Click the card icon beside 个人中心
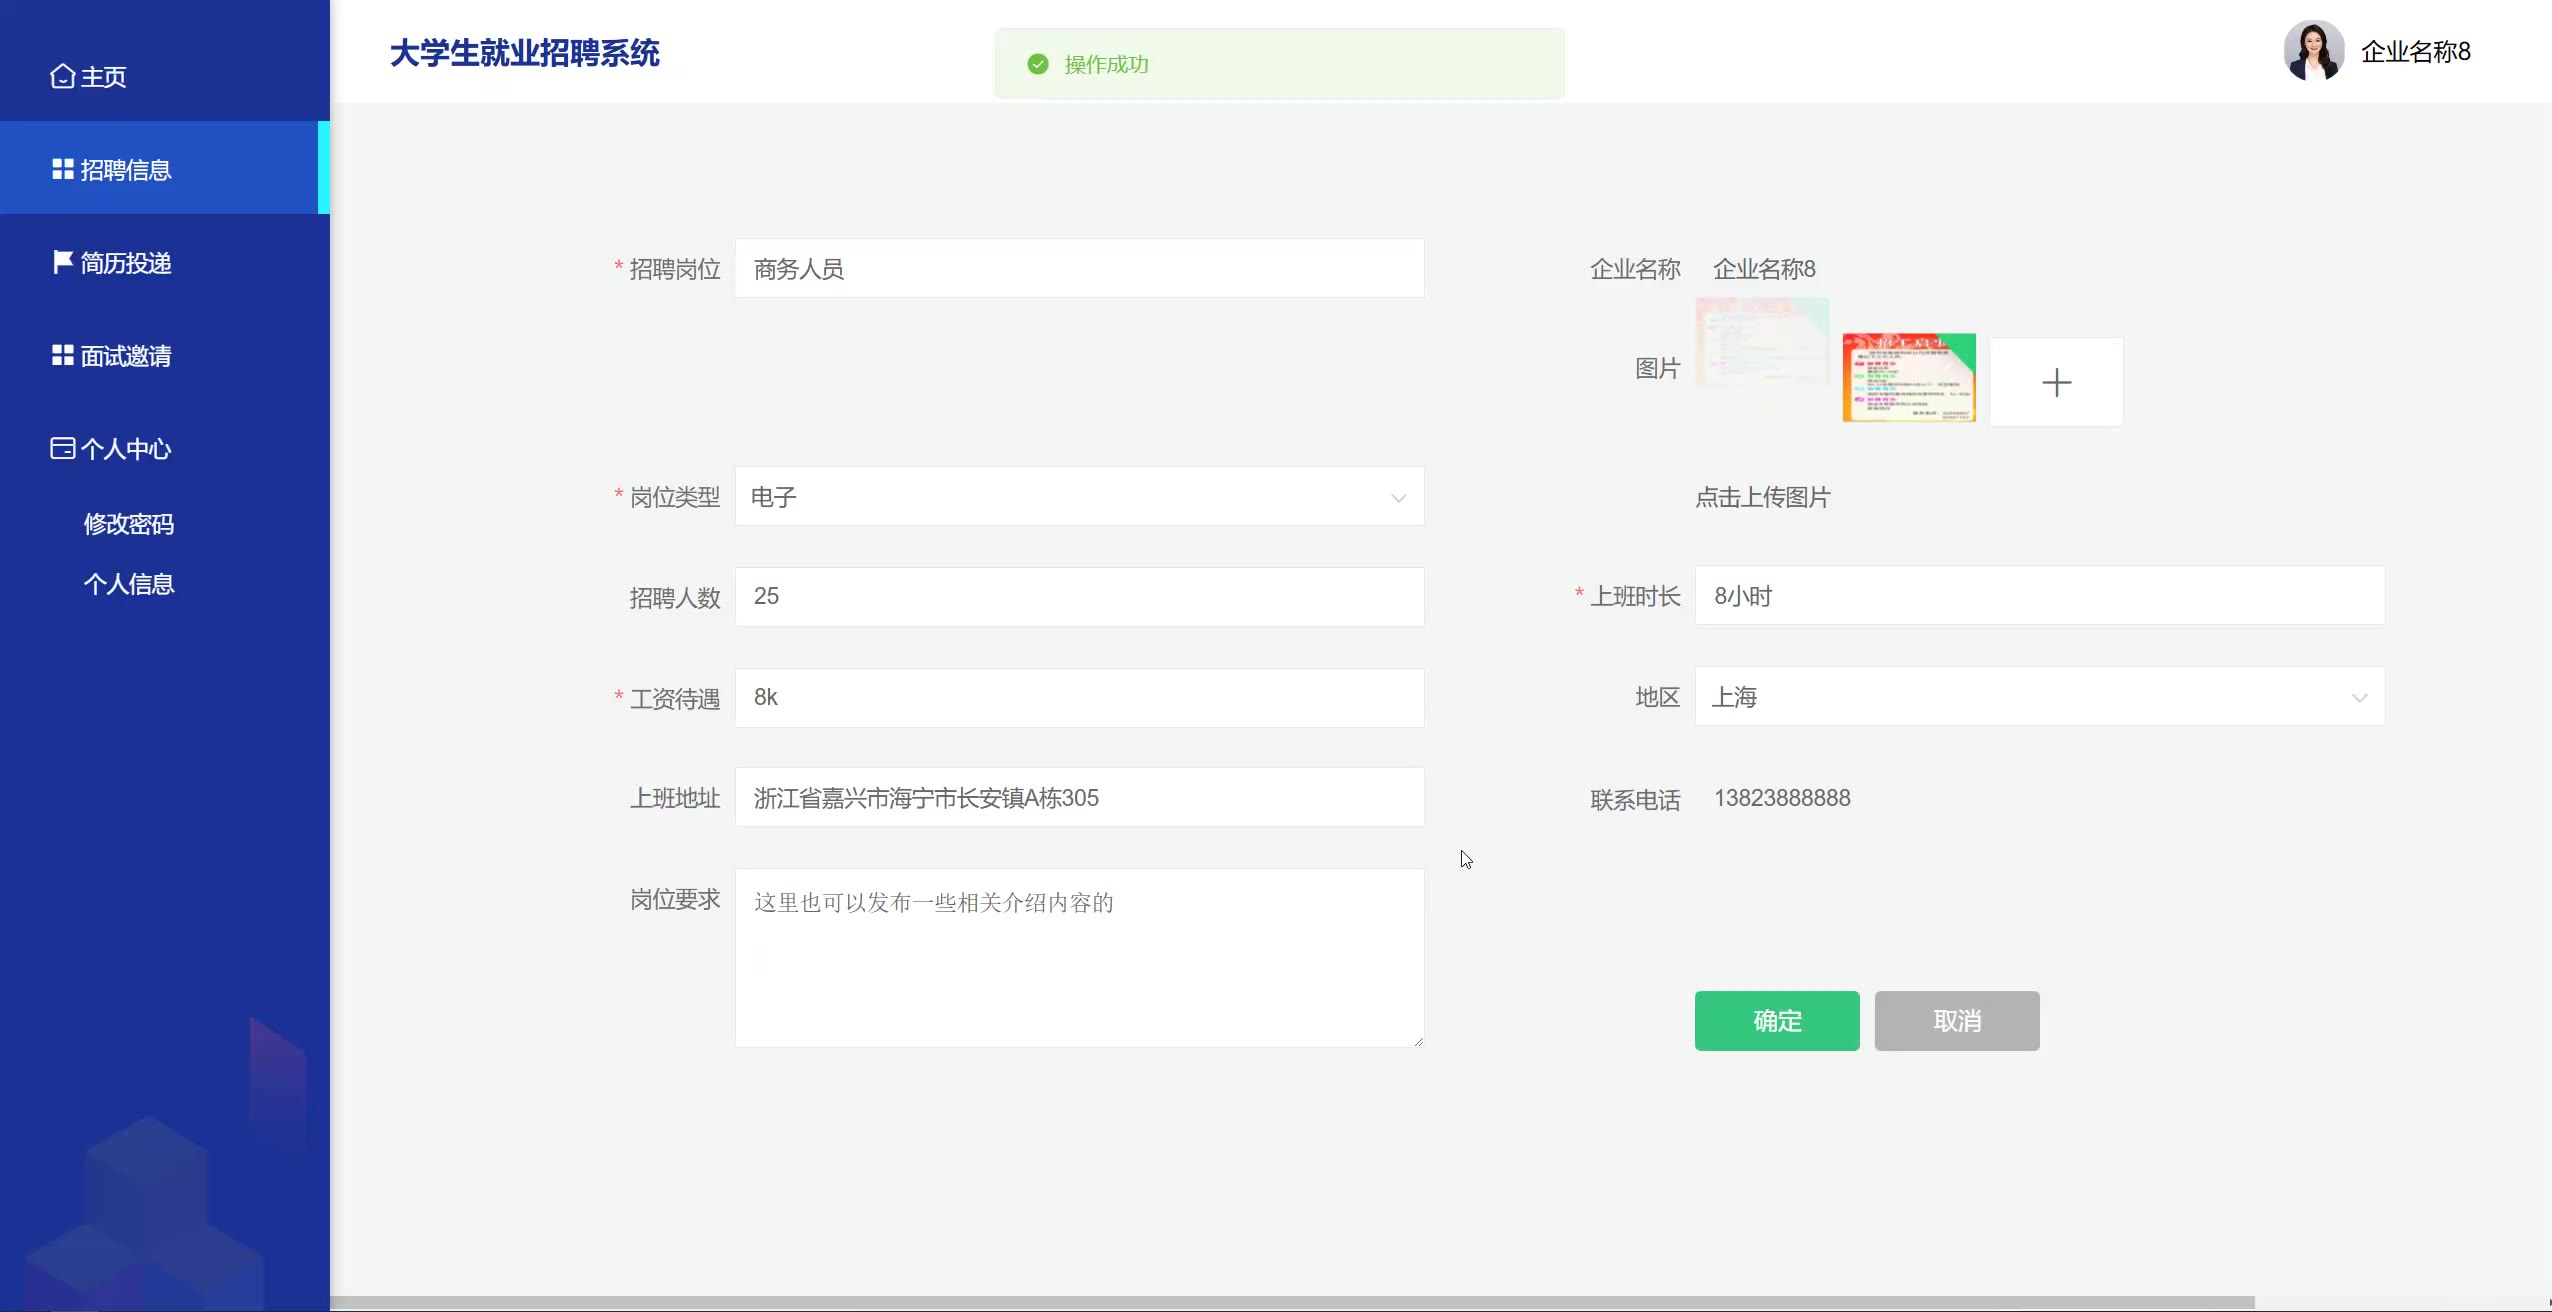 [x=62, y=448]
